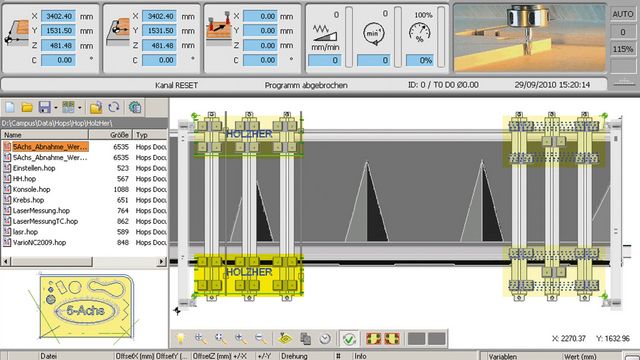Click the workpiece coordinate system icon
This screenshot has height=360, width=640.
pos(117,31)
